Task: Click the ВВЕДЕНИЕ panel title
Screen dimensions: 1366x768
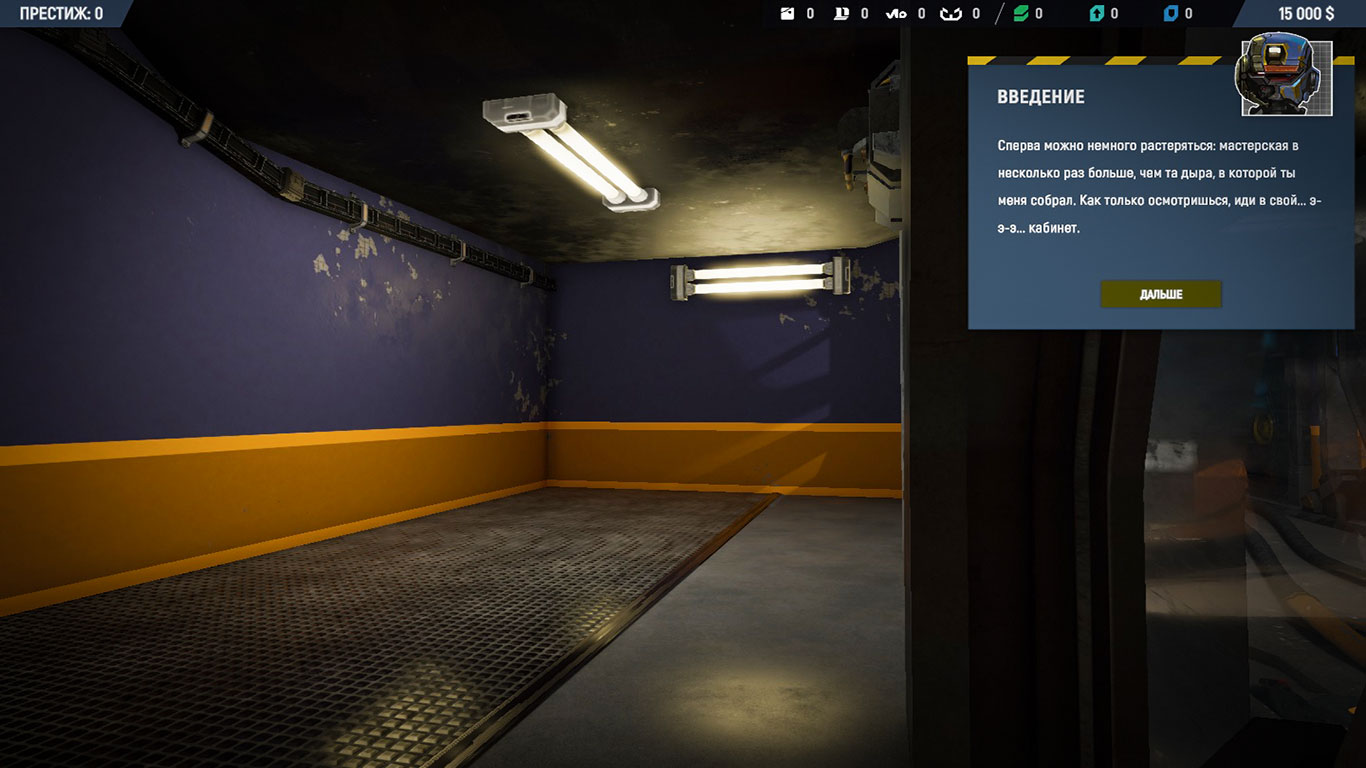Action: tap(1040, 97)
